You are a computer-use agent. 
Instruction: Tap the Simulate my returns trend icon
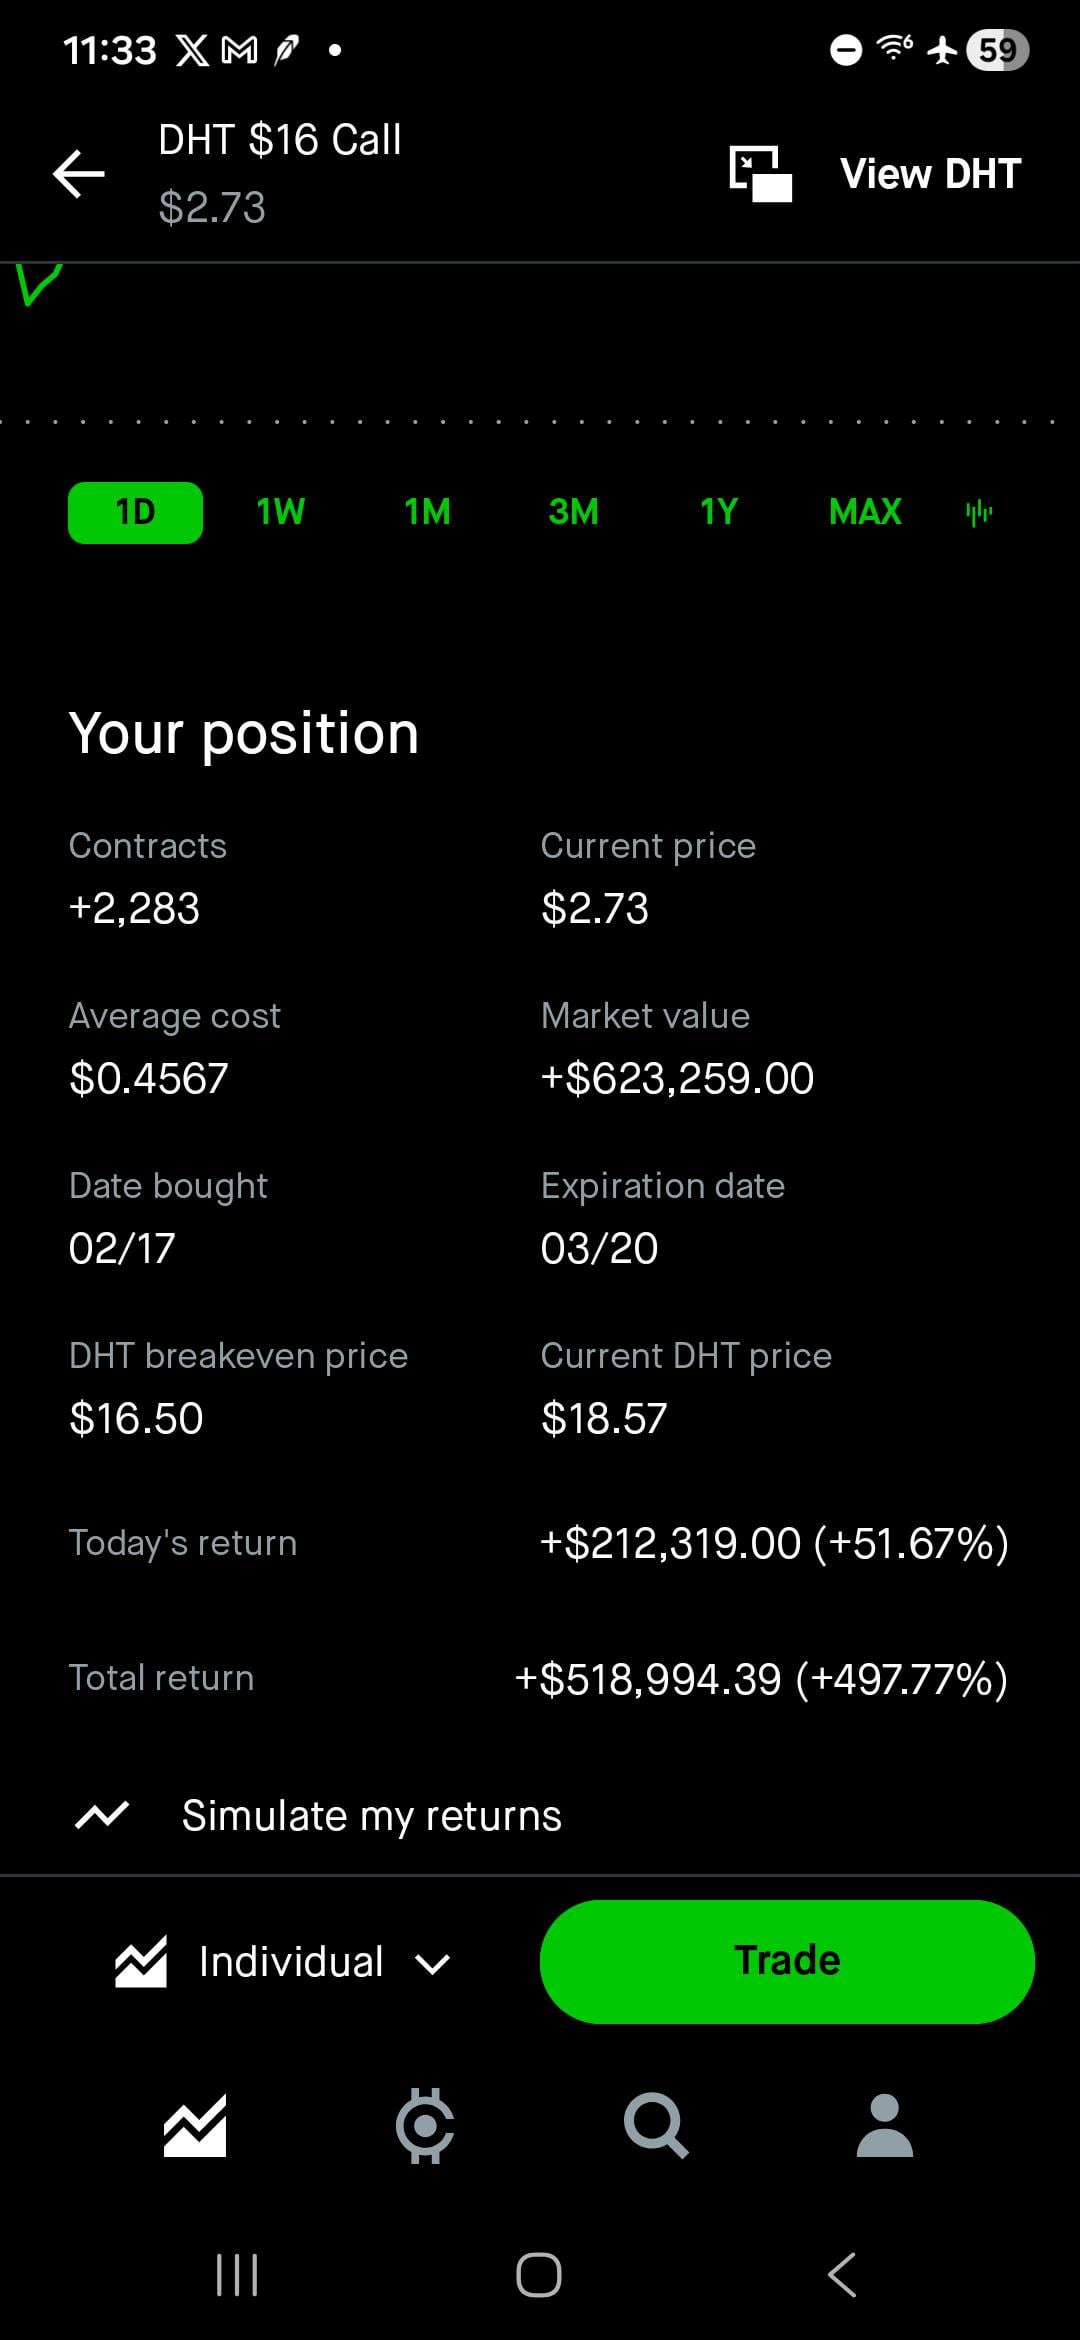(x=102, y=1815)
